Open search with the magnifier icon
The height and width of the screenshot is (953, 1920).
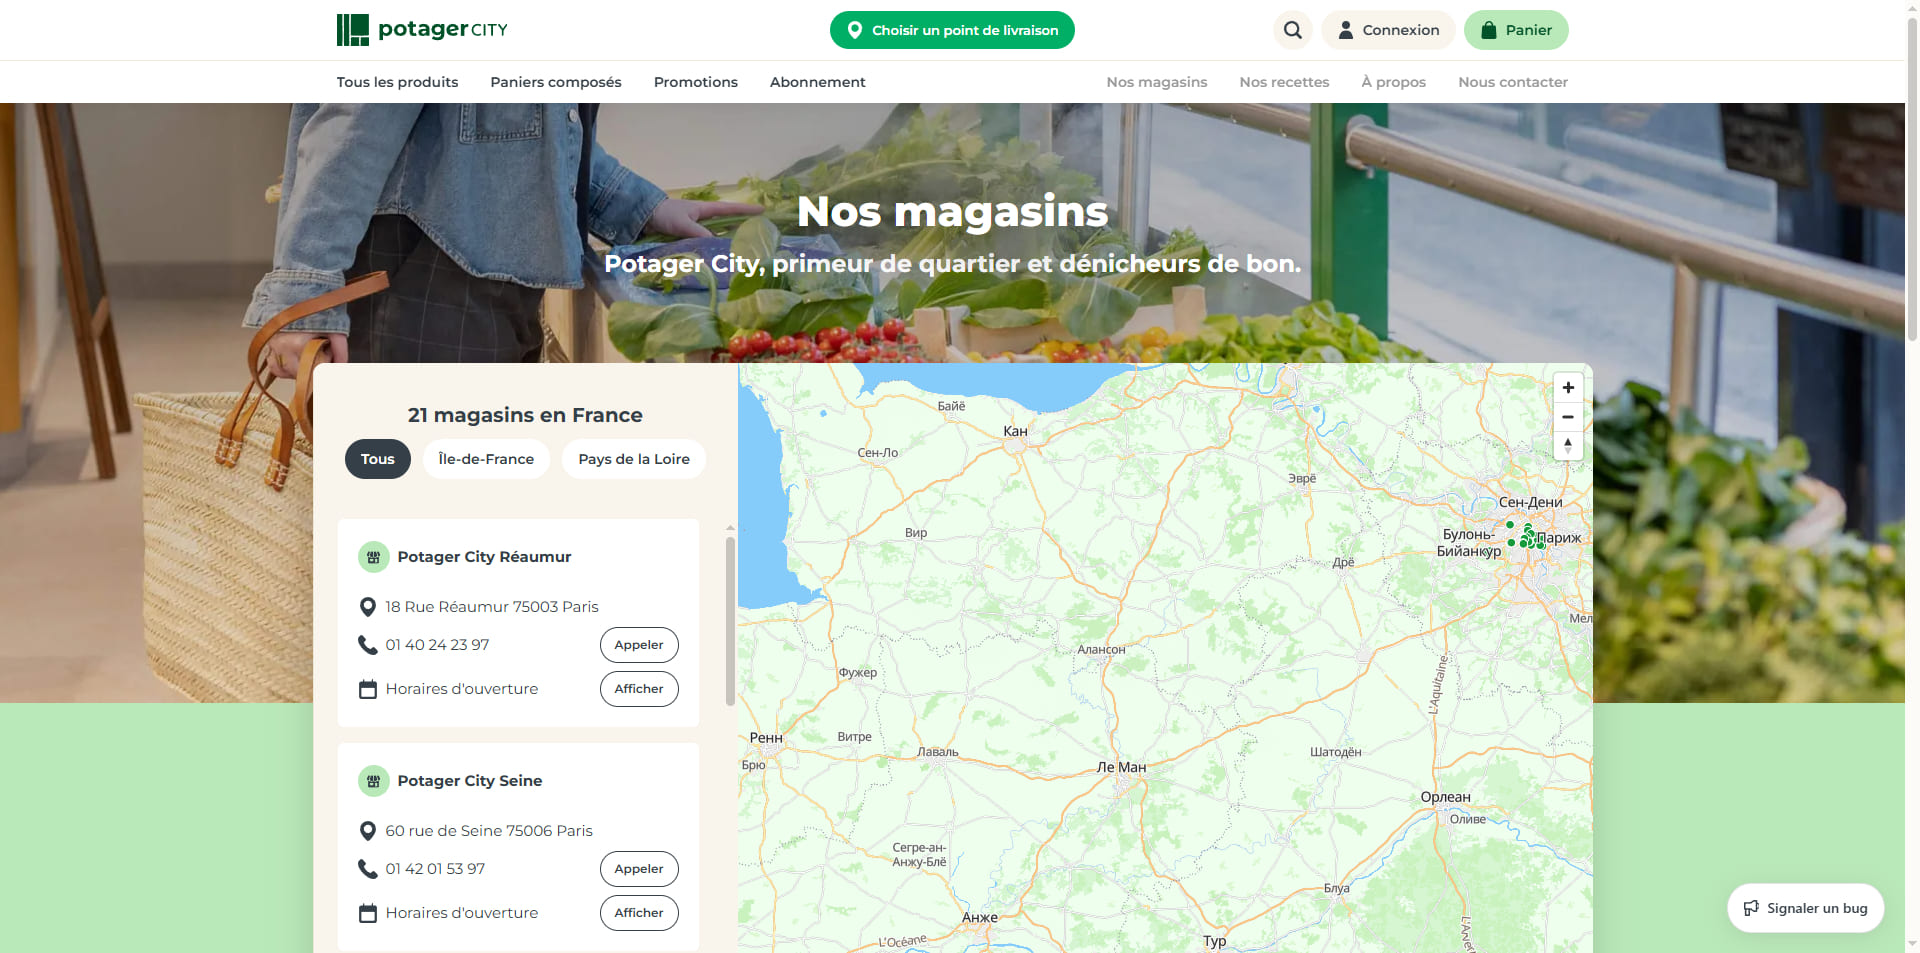pos(1292,30)
